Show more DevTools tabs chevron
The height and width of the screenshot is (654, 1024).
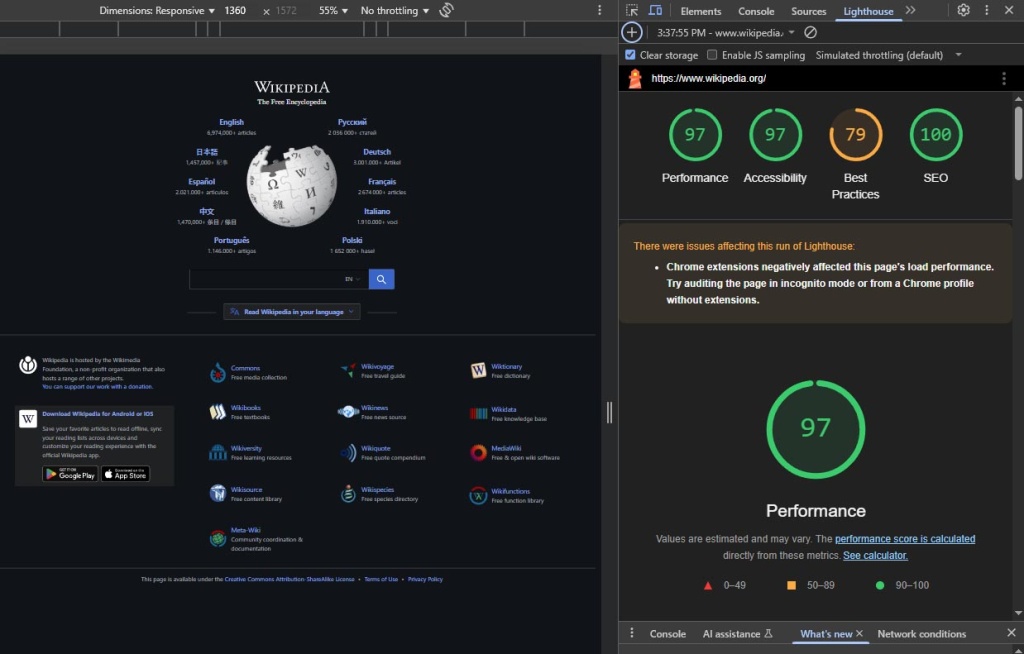click(910, 10)
